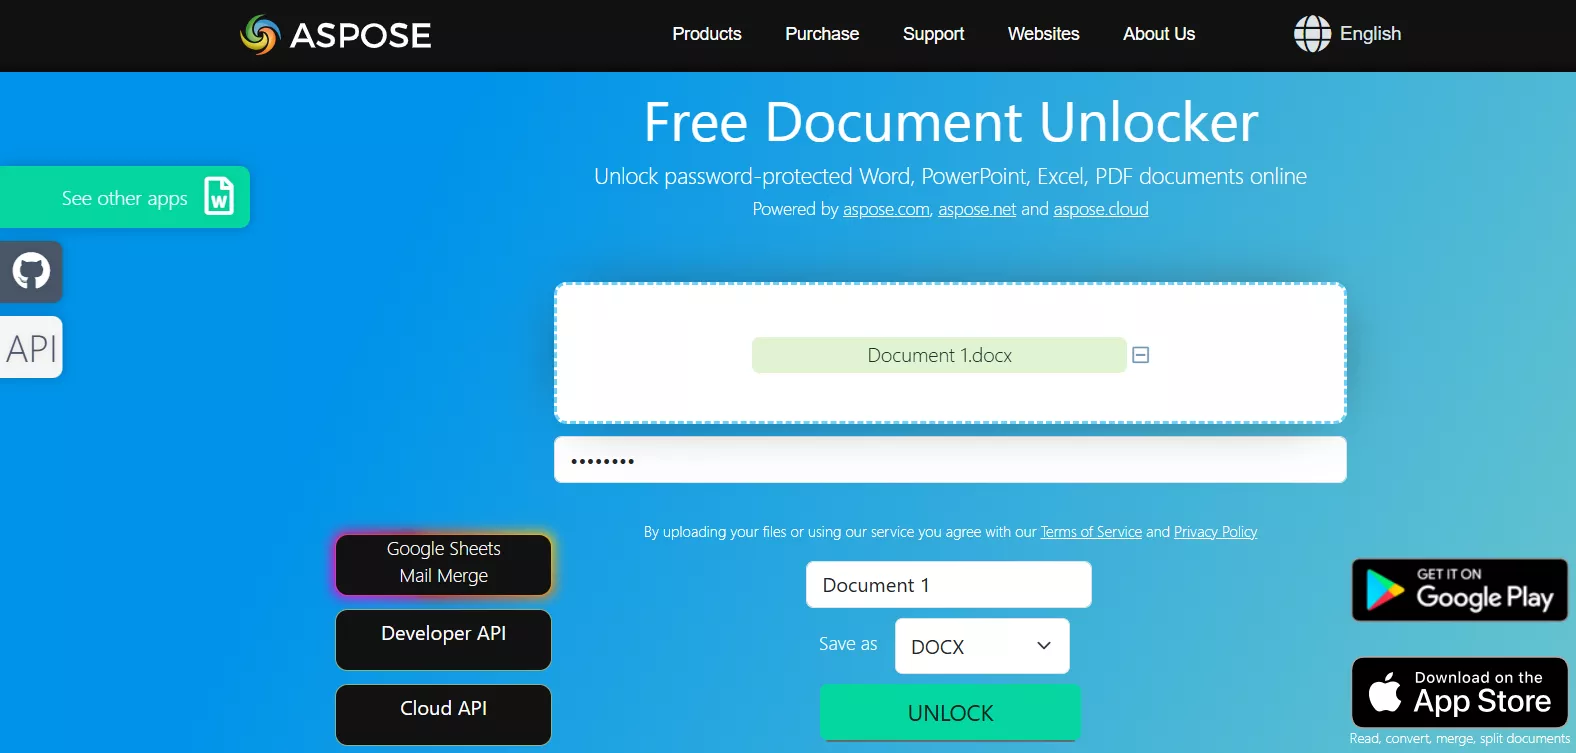Expand the Save as DOCX dropdown
1576x753 pixels.
(x=981, y=646)
